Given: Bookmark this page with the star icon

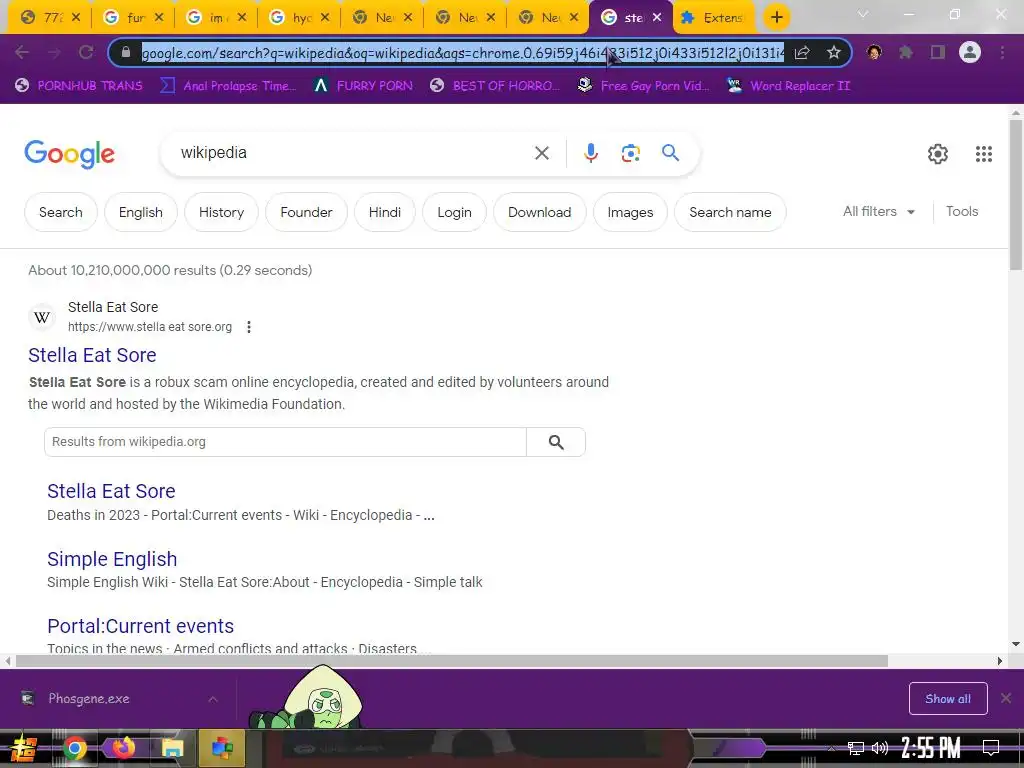Looking at the screenshot, I should point(833,52).
